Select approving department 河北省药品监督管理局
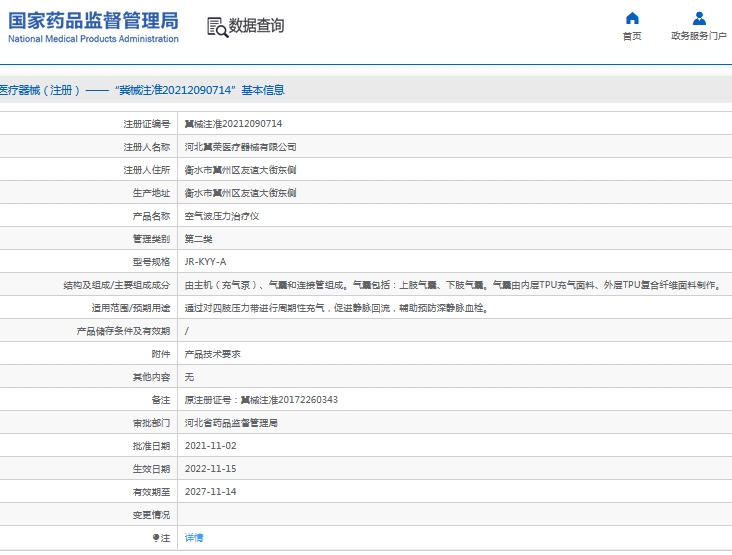This screenshot has height=555, width=732. (231, 423)
